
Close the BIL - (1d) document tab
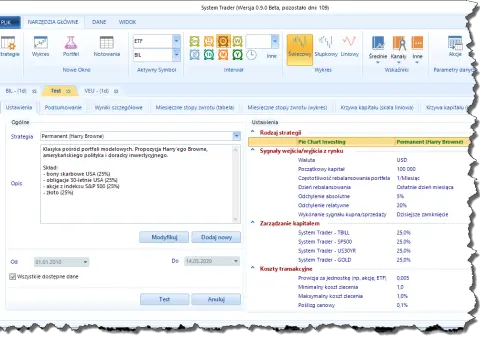pyautogui.click(x=34, y=91)
